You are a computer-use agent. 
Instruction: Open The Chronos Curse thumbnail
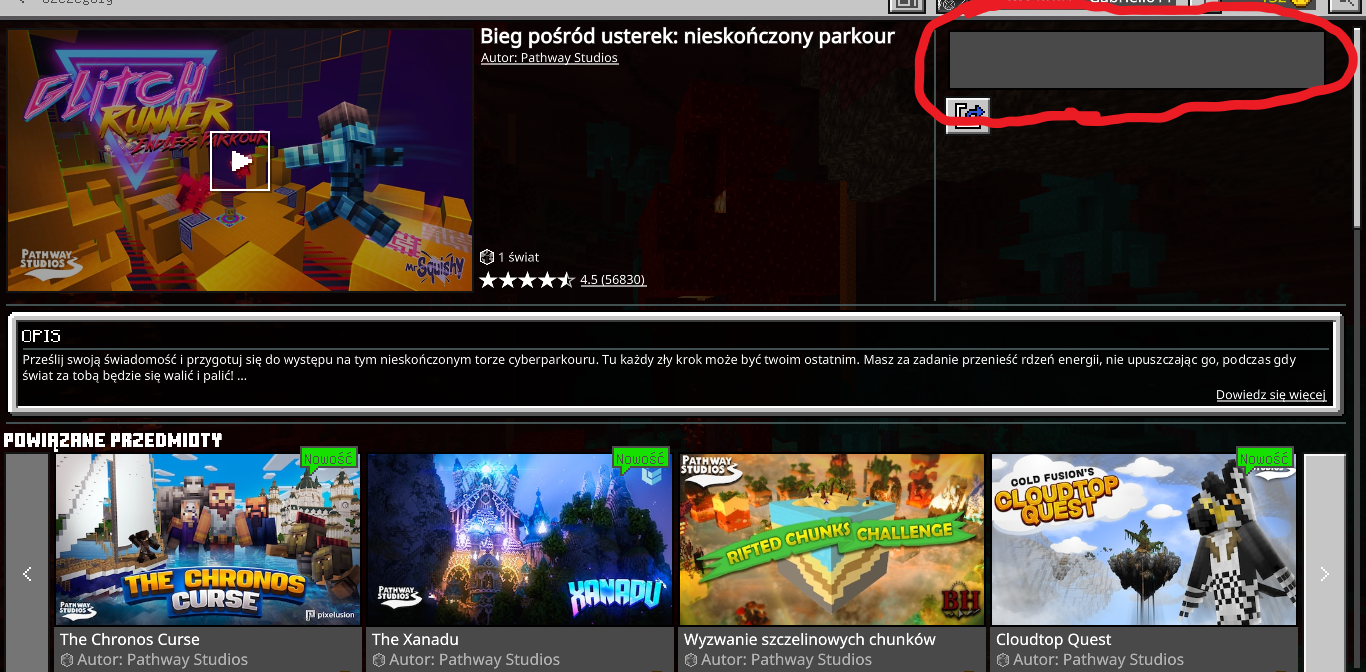tap(208, 540)
